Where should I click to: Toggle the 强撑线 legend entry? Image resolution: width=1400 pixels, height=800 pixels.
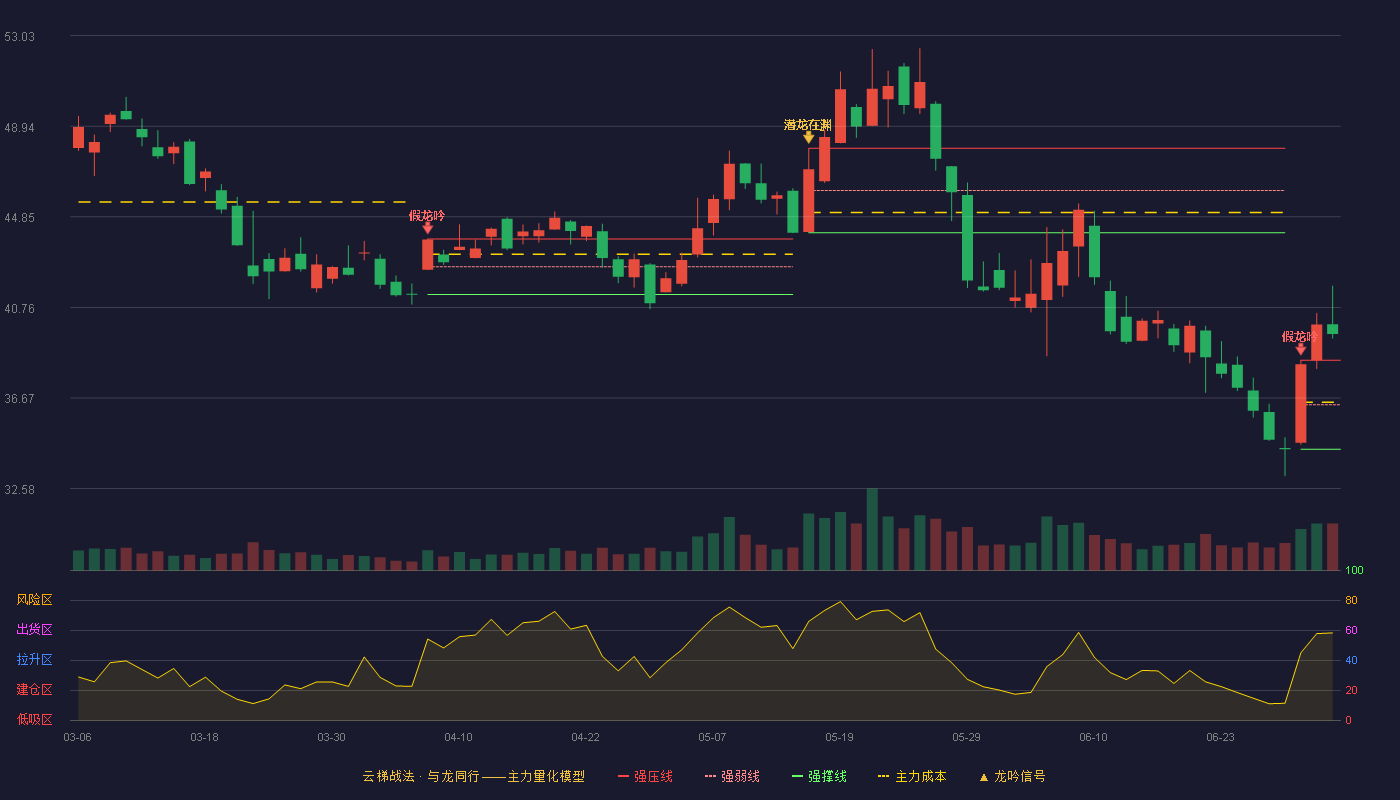click(x=819, y=776)
